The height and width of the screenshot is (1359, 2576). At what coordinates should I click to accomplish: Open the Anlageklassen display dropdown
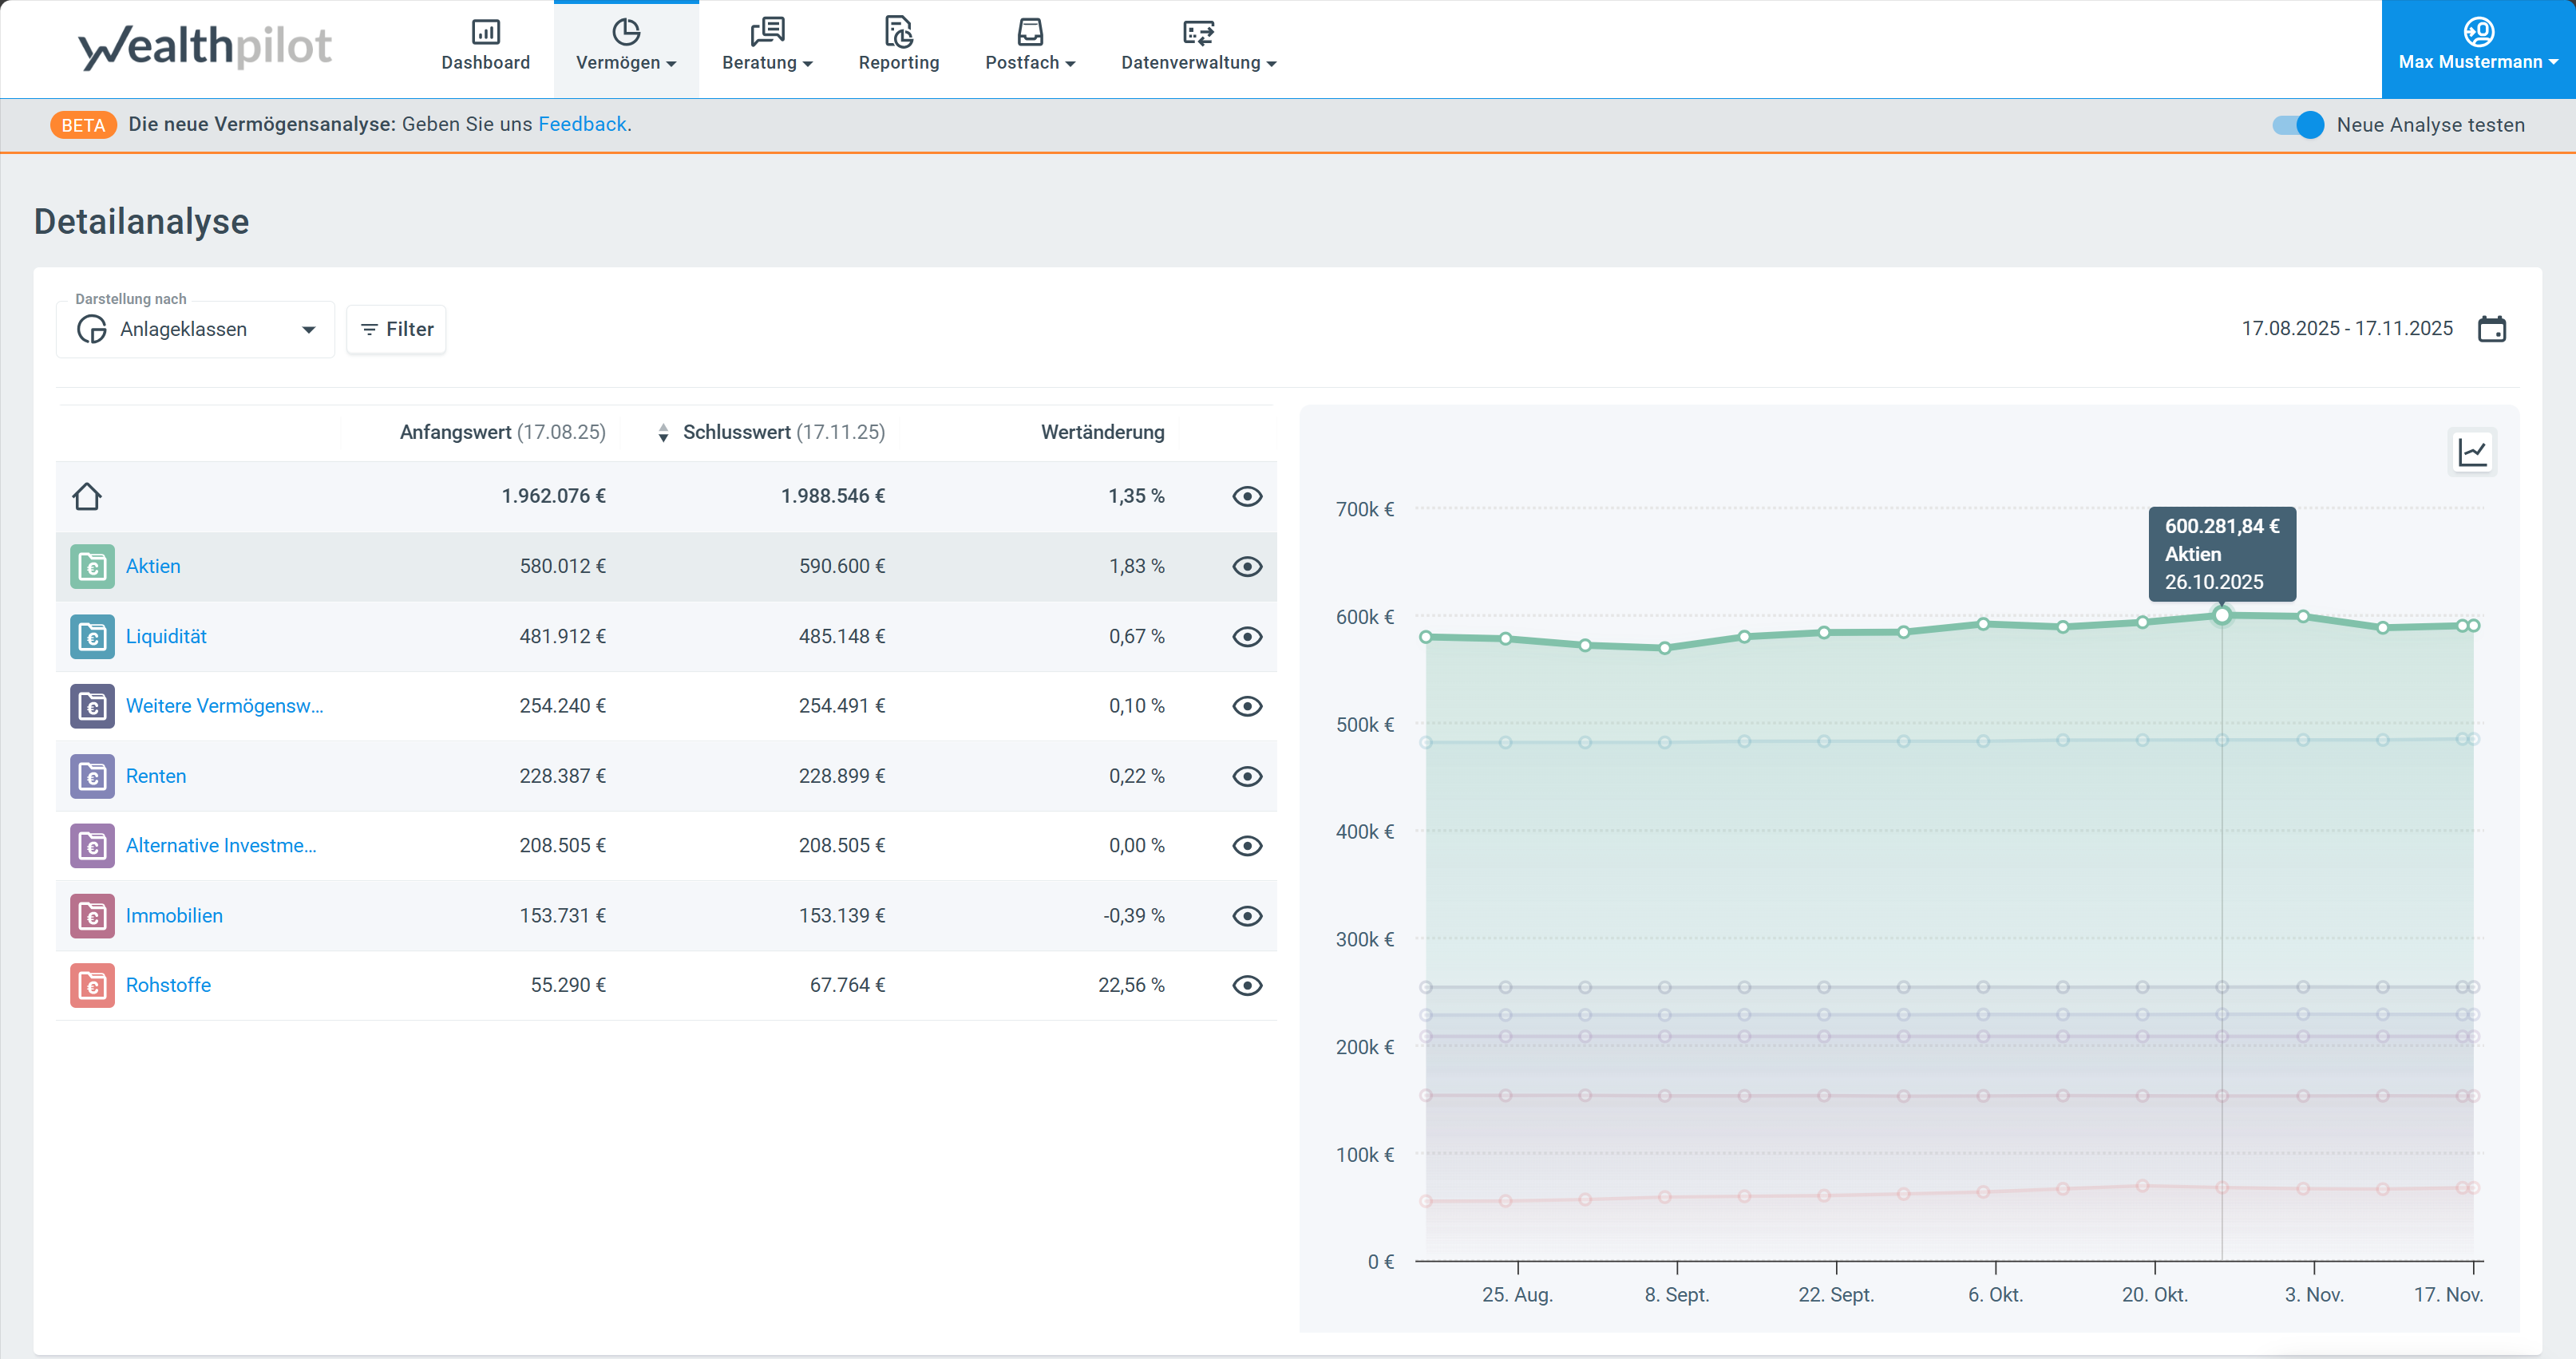195,329
